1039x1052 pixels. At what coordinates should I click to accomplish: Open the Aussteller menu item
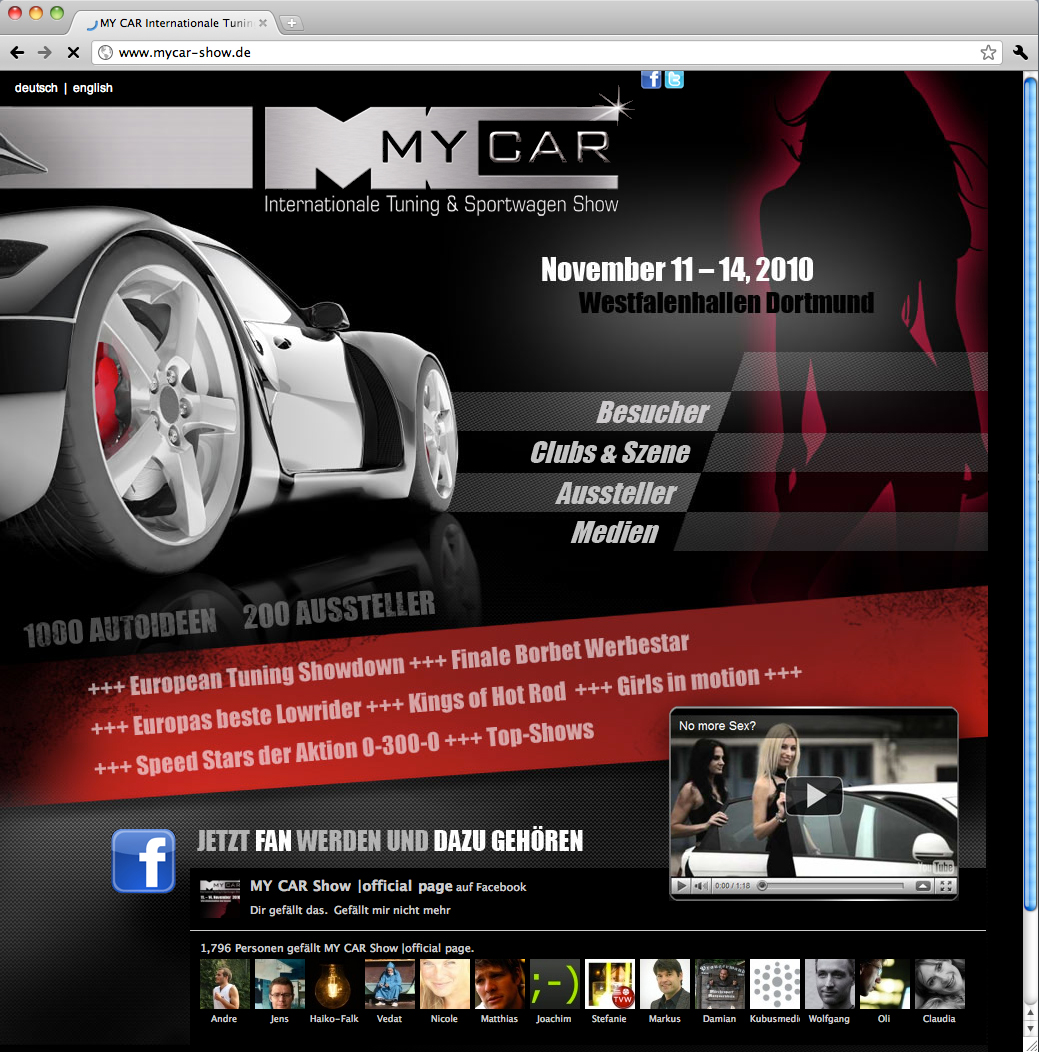click(616, 493)
